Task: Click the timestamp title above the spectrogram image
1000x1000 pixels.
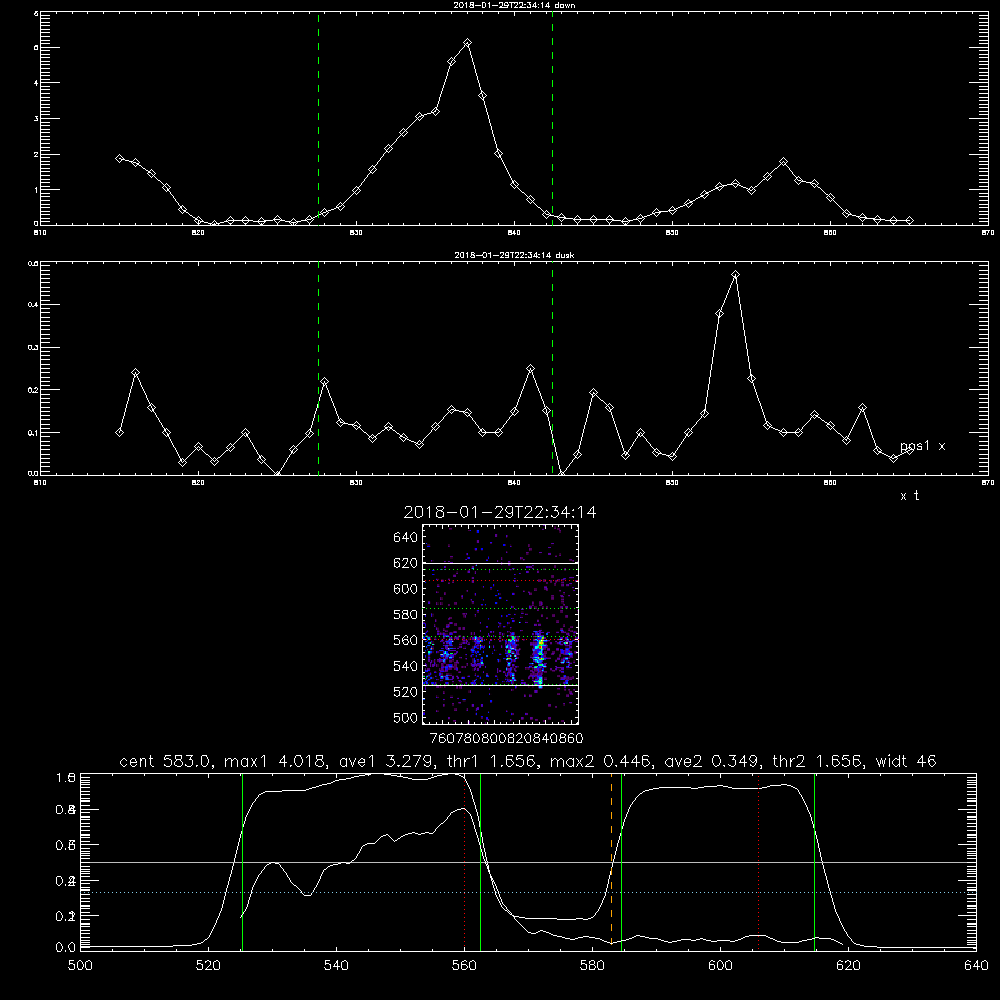Action: click(500, 512)
